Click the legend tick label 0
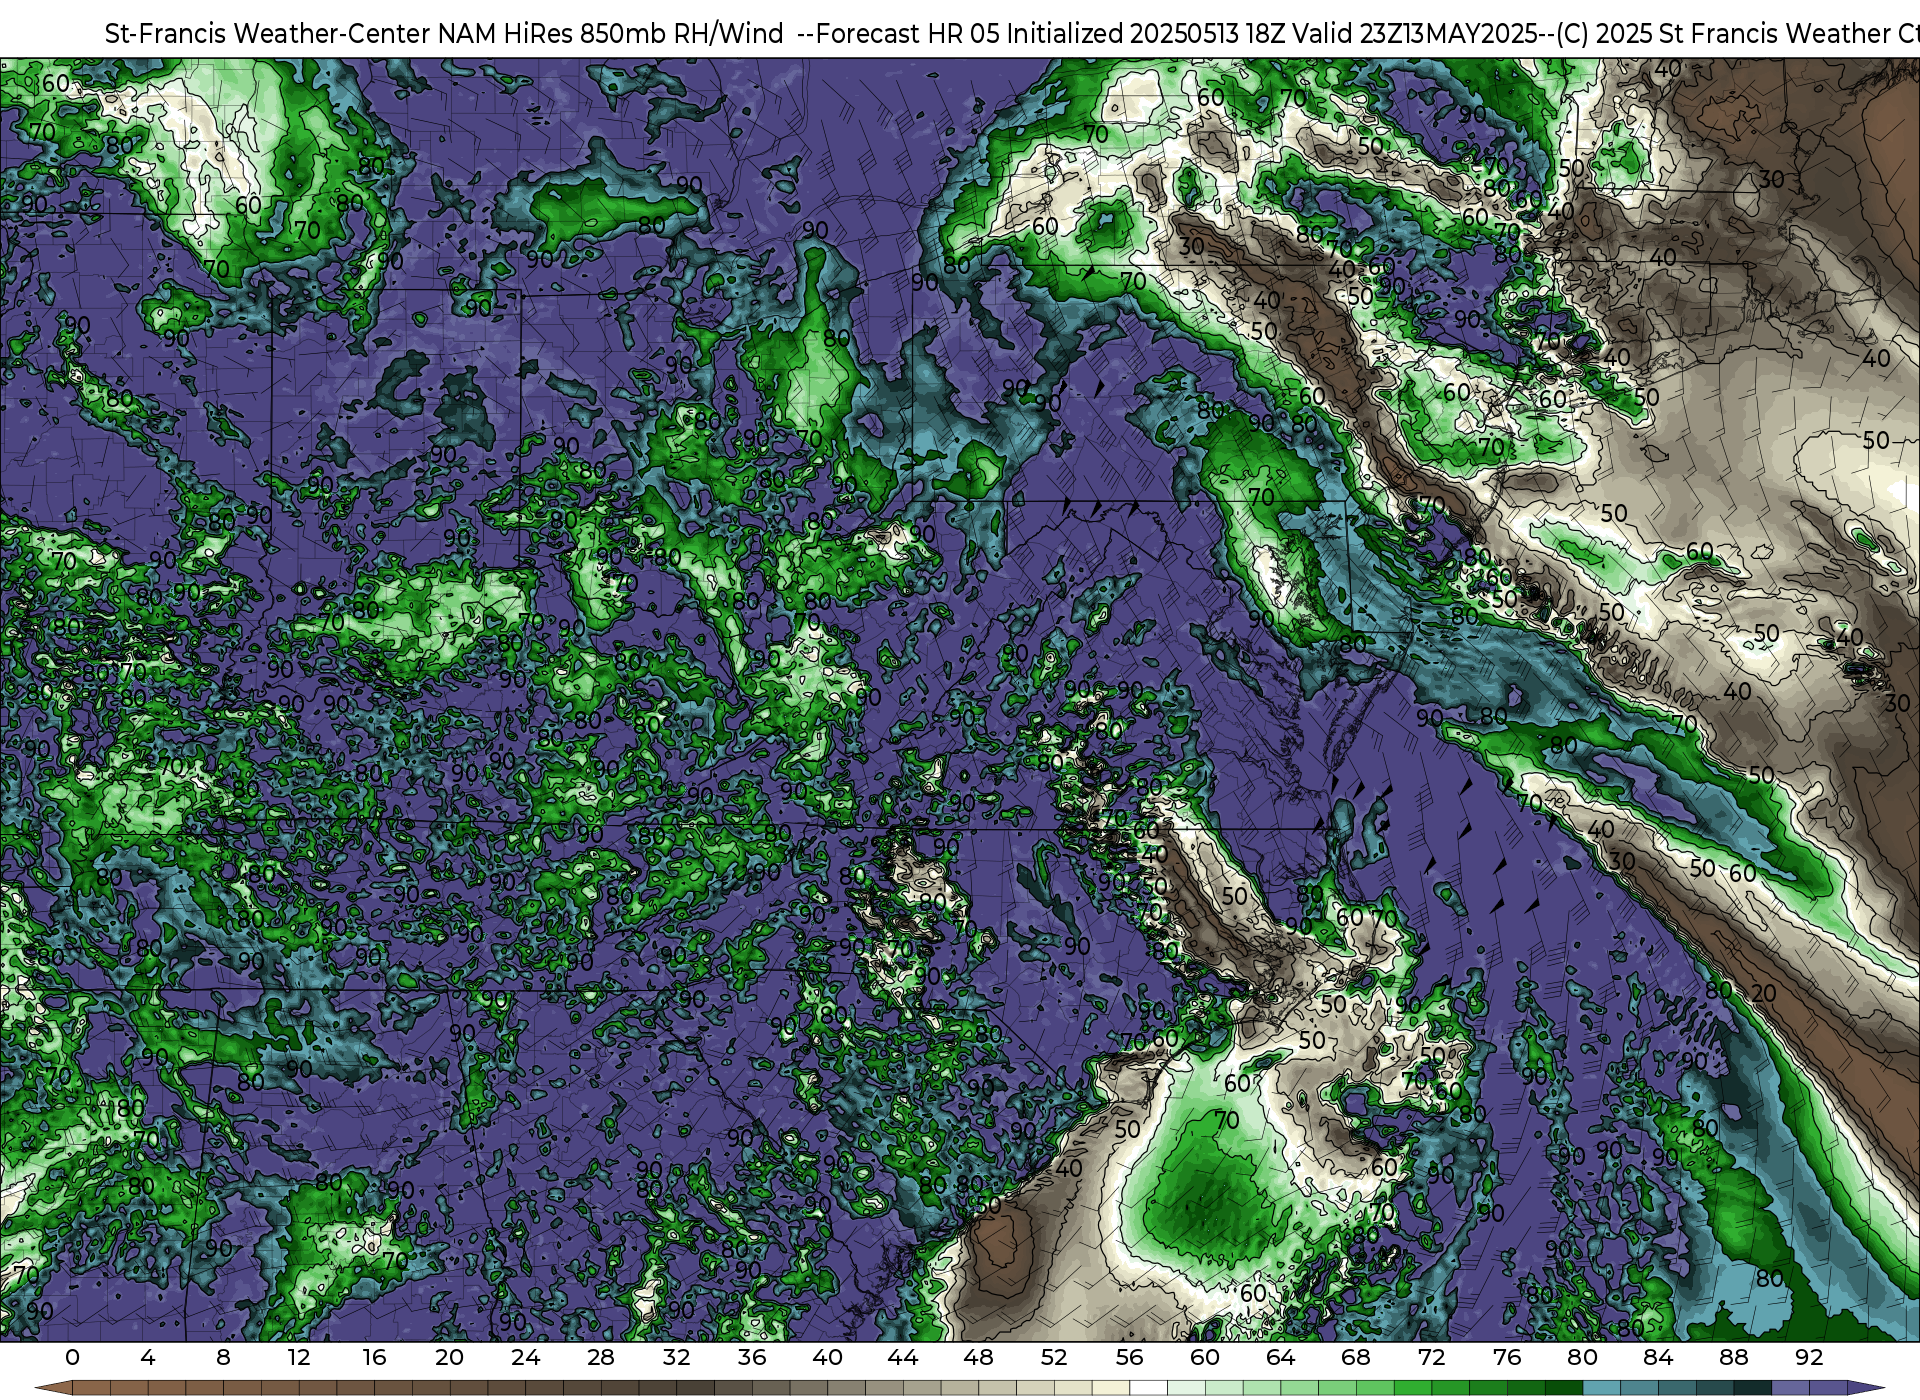Screen dimensions: 1920x1400 (72, 1358)
